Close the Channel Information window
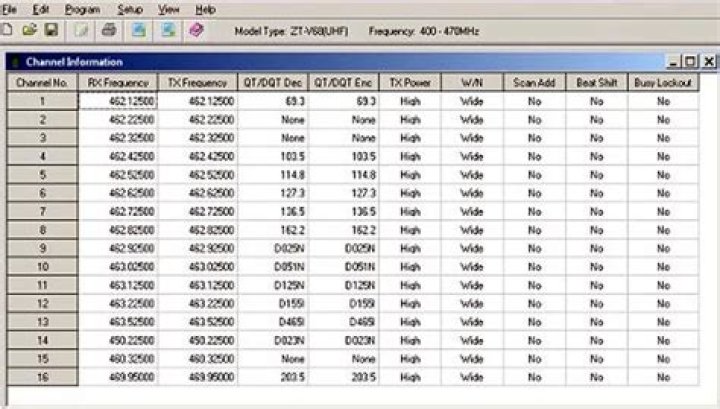Viewport: 720px width, 409px height. (709, 61)
